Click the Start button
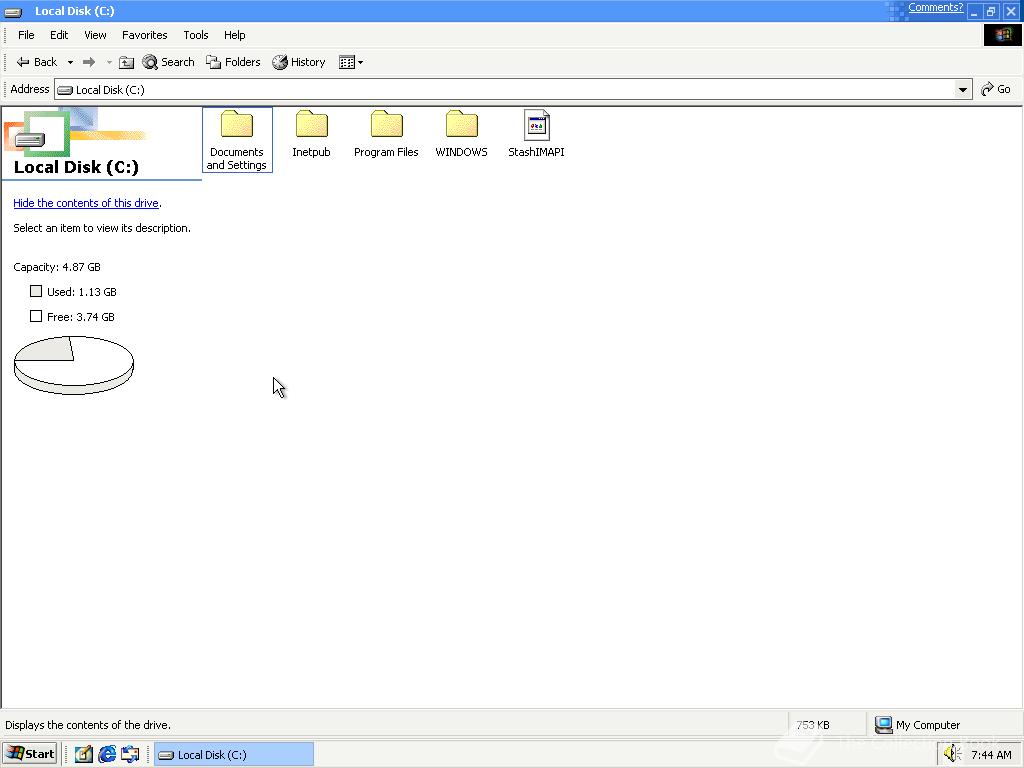 pos(30,754)
